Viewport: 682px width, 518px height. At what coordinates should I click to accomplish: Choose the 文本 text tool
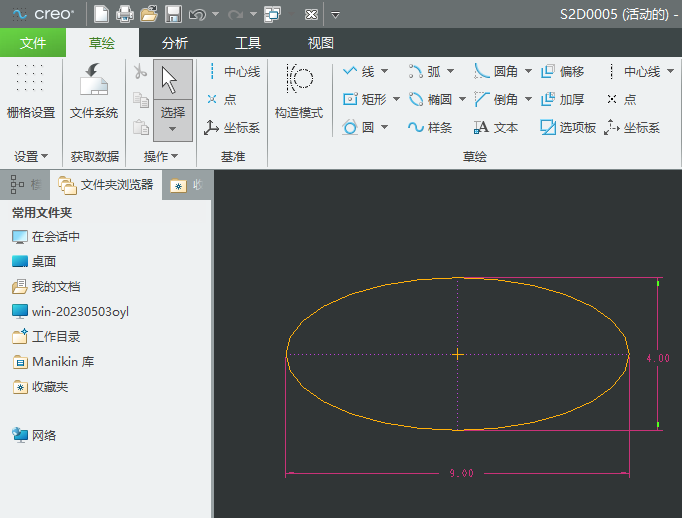pyautogui.click(x=496, y=127)
